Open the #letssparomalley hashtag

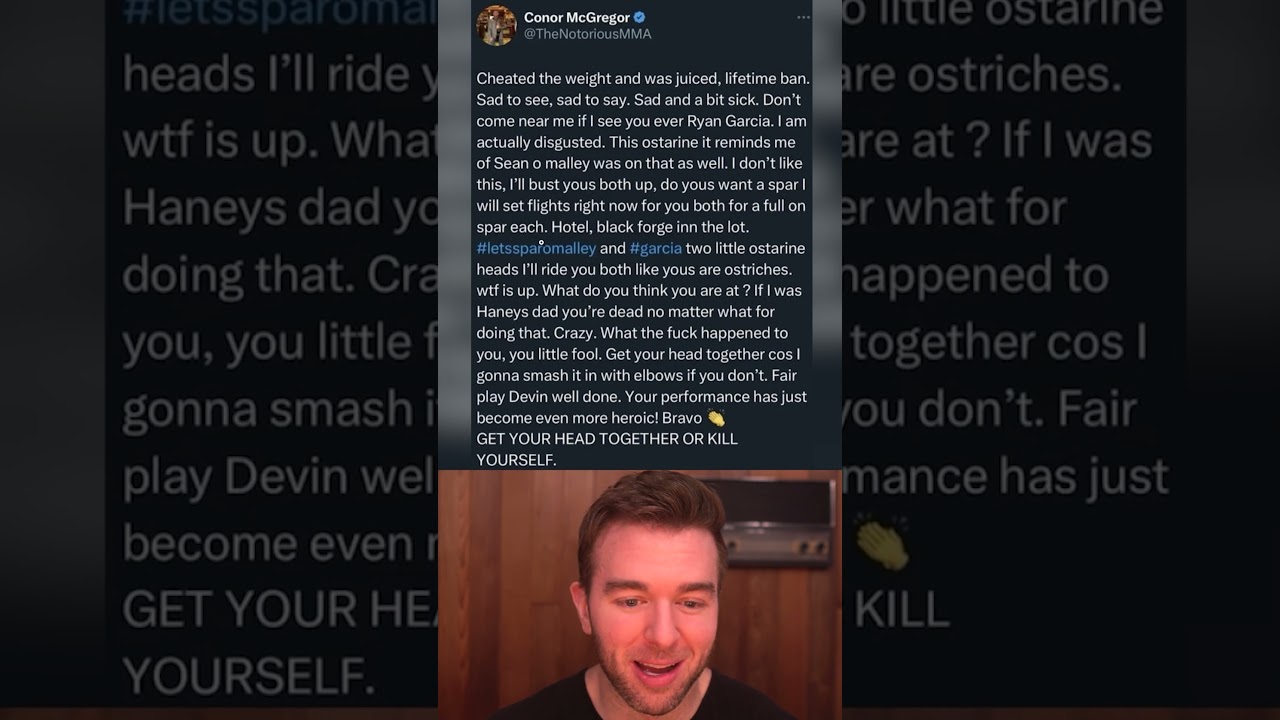(x=536, y=248)
